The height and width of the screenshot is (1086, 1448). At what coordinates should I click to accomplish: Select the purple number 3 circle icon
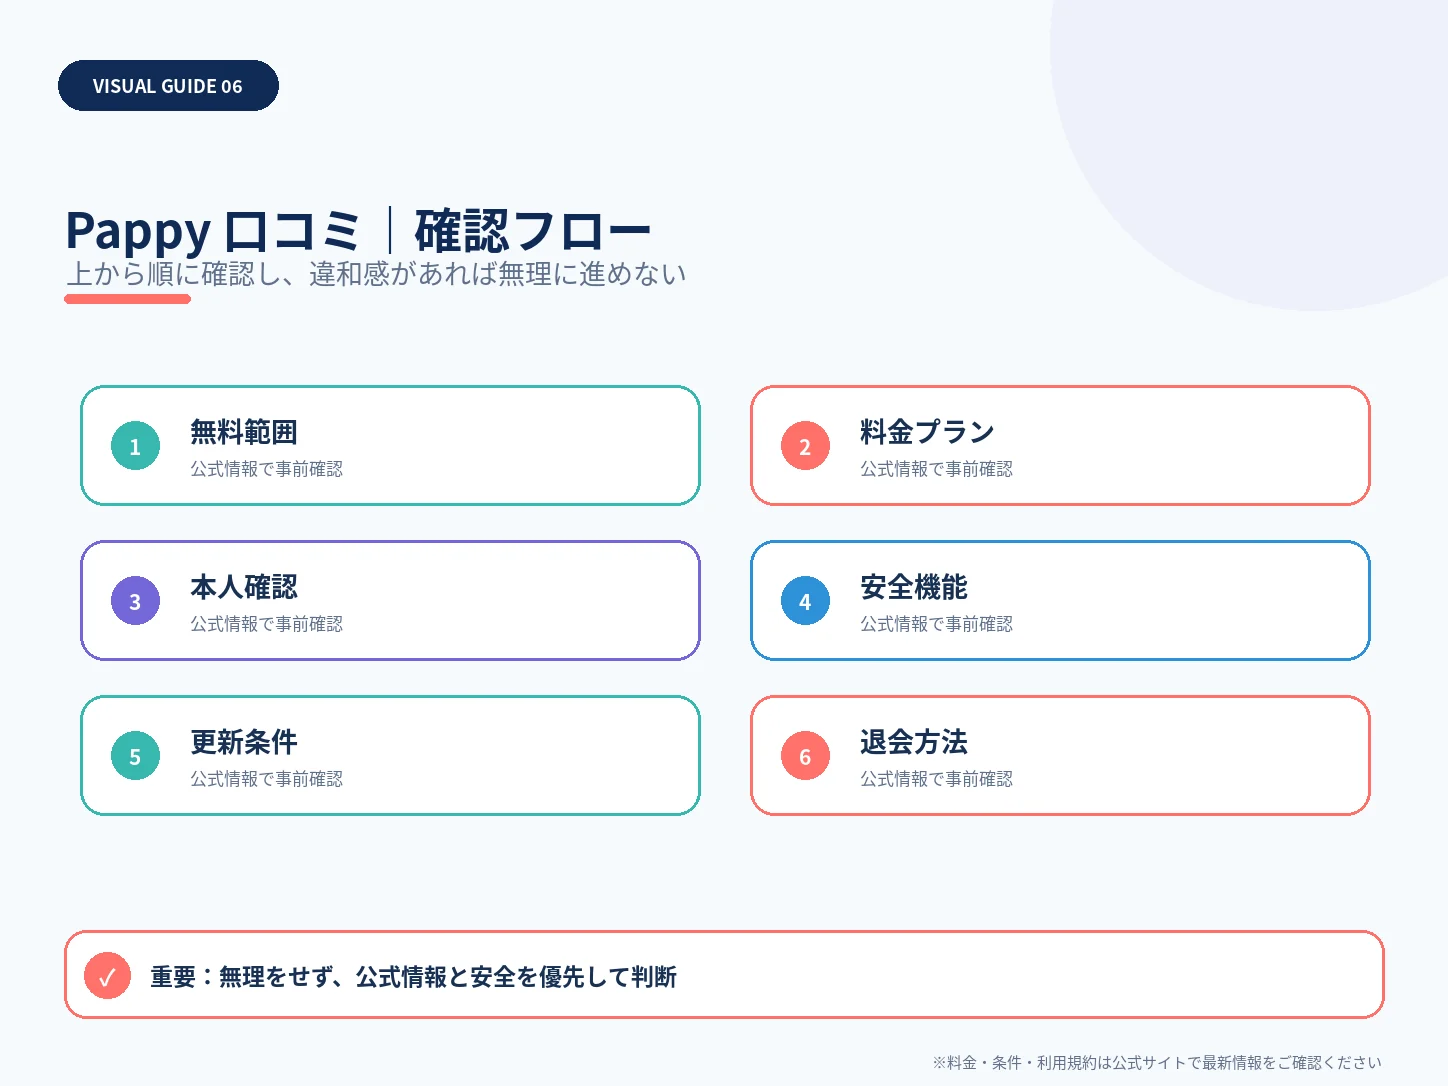[135, 601]
